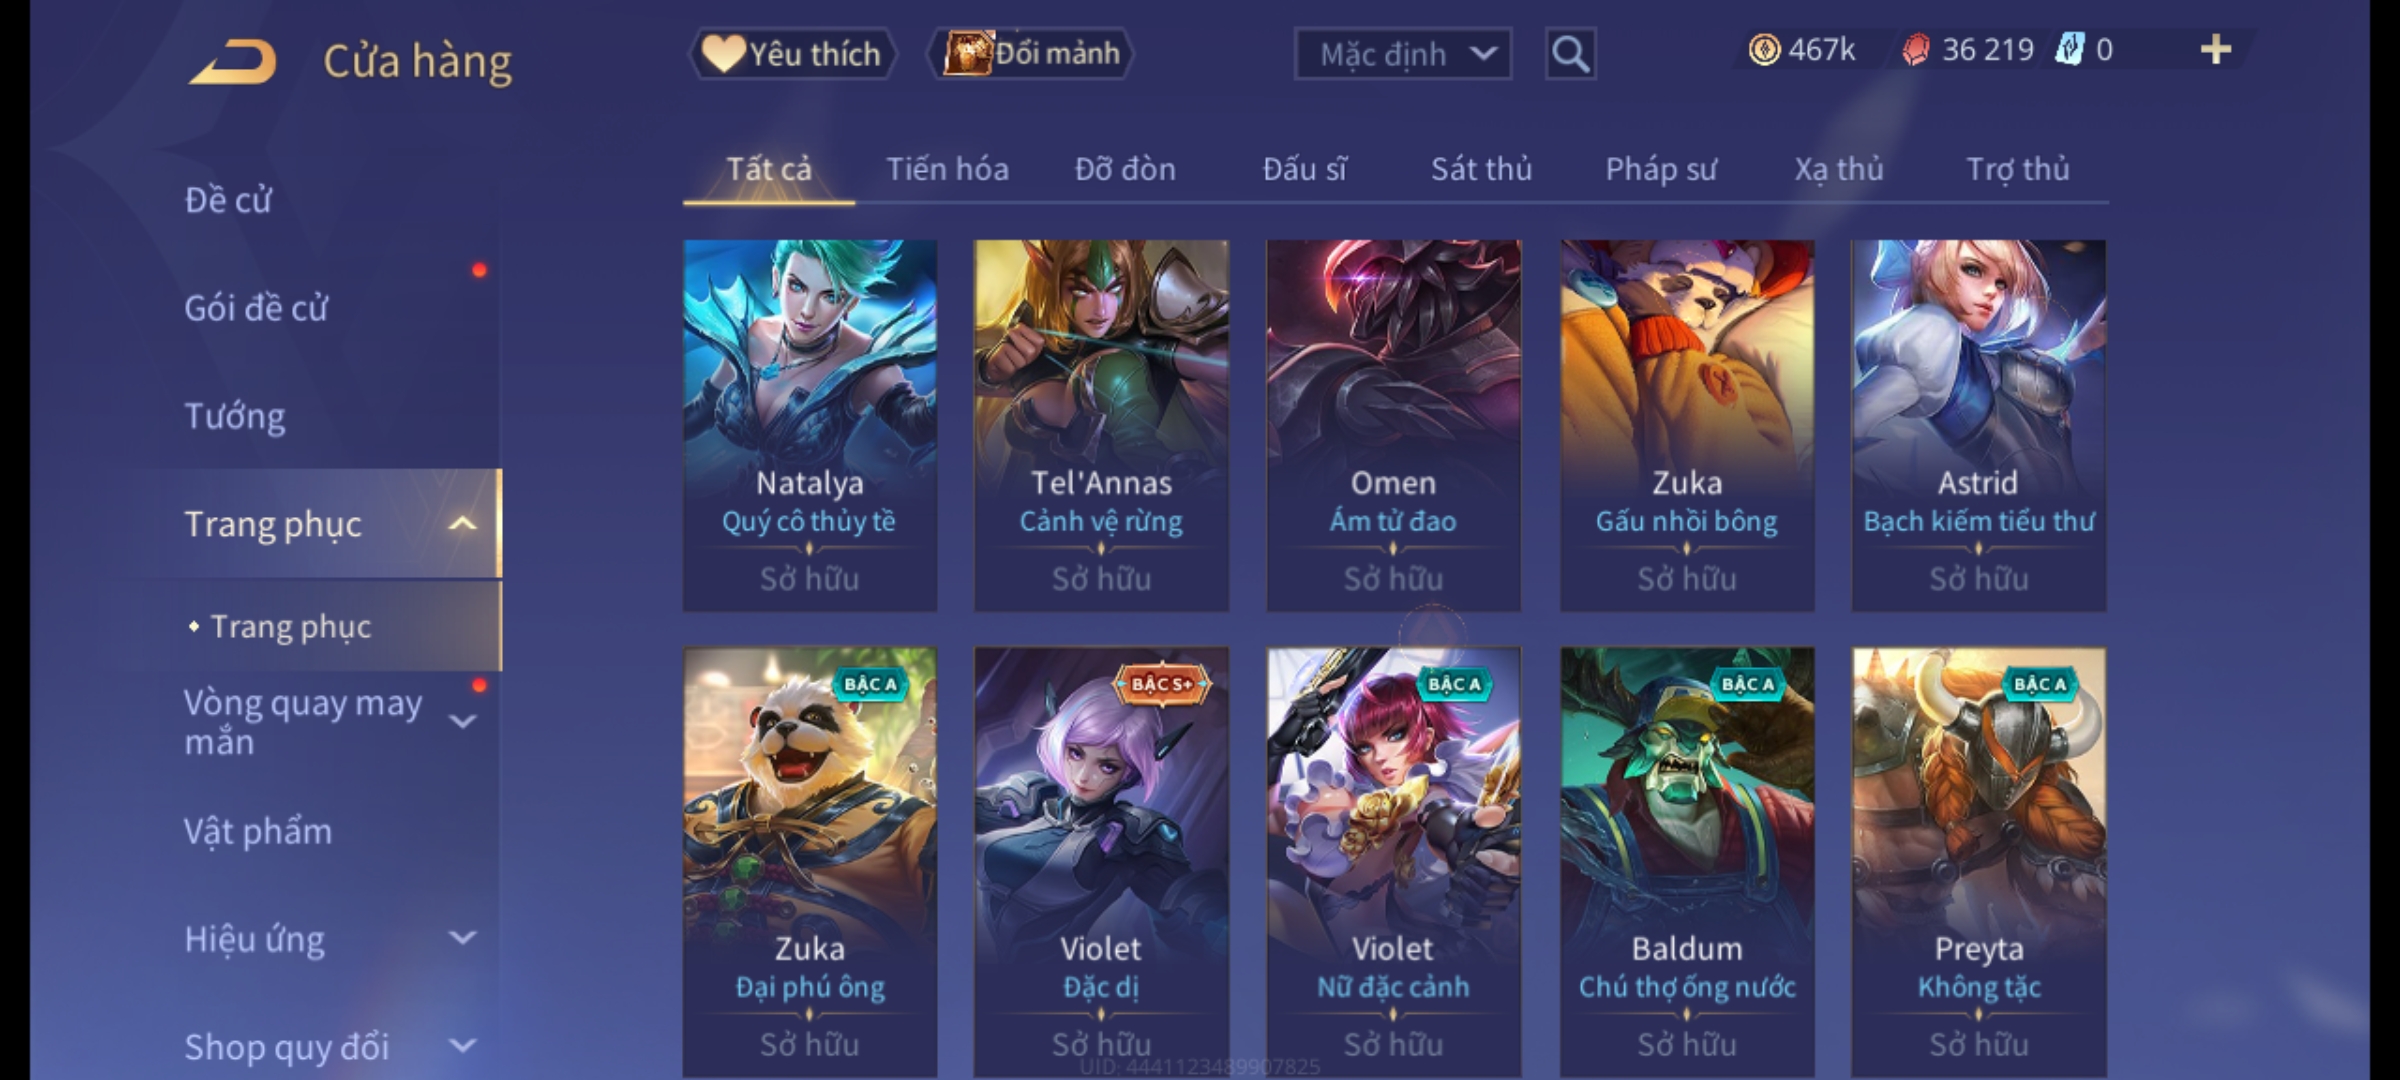Select the Tiến hóa tab
2400x1080 pixels.
947,169
